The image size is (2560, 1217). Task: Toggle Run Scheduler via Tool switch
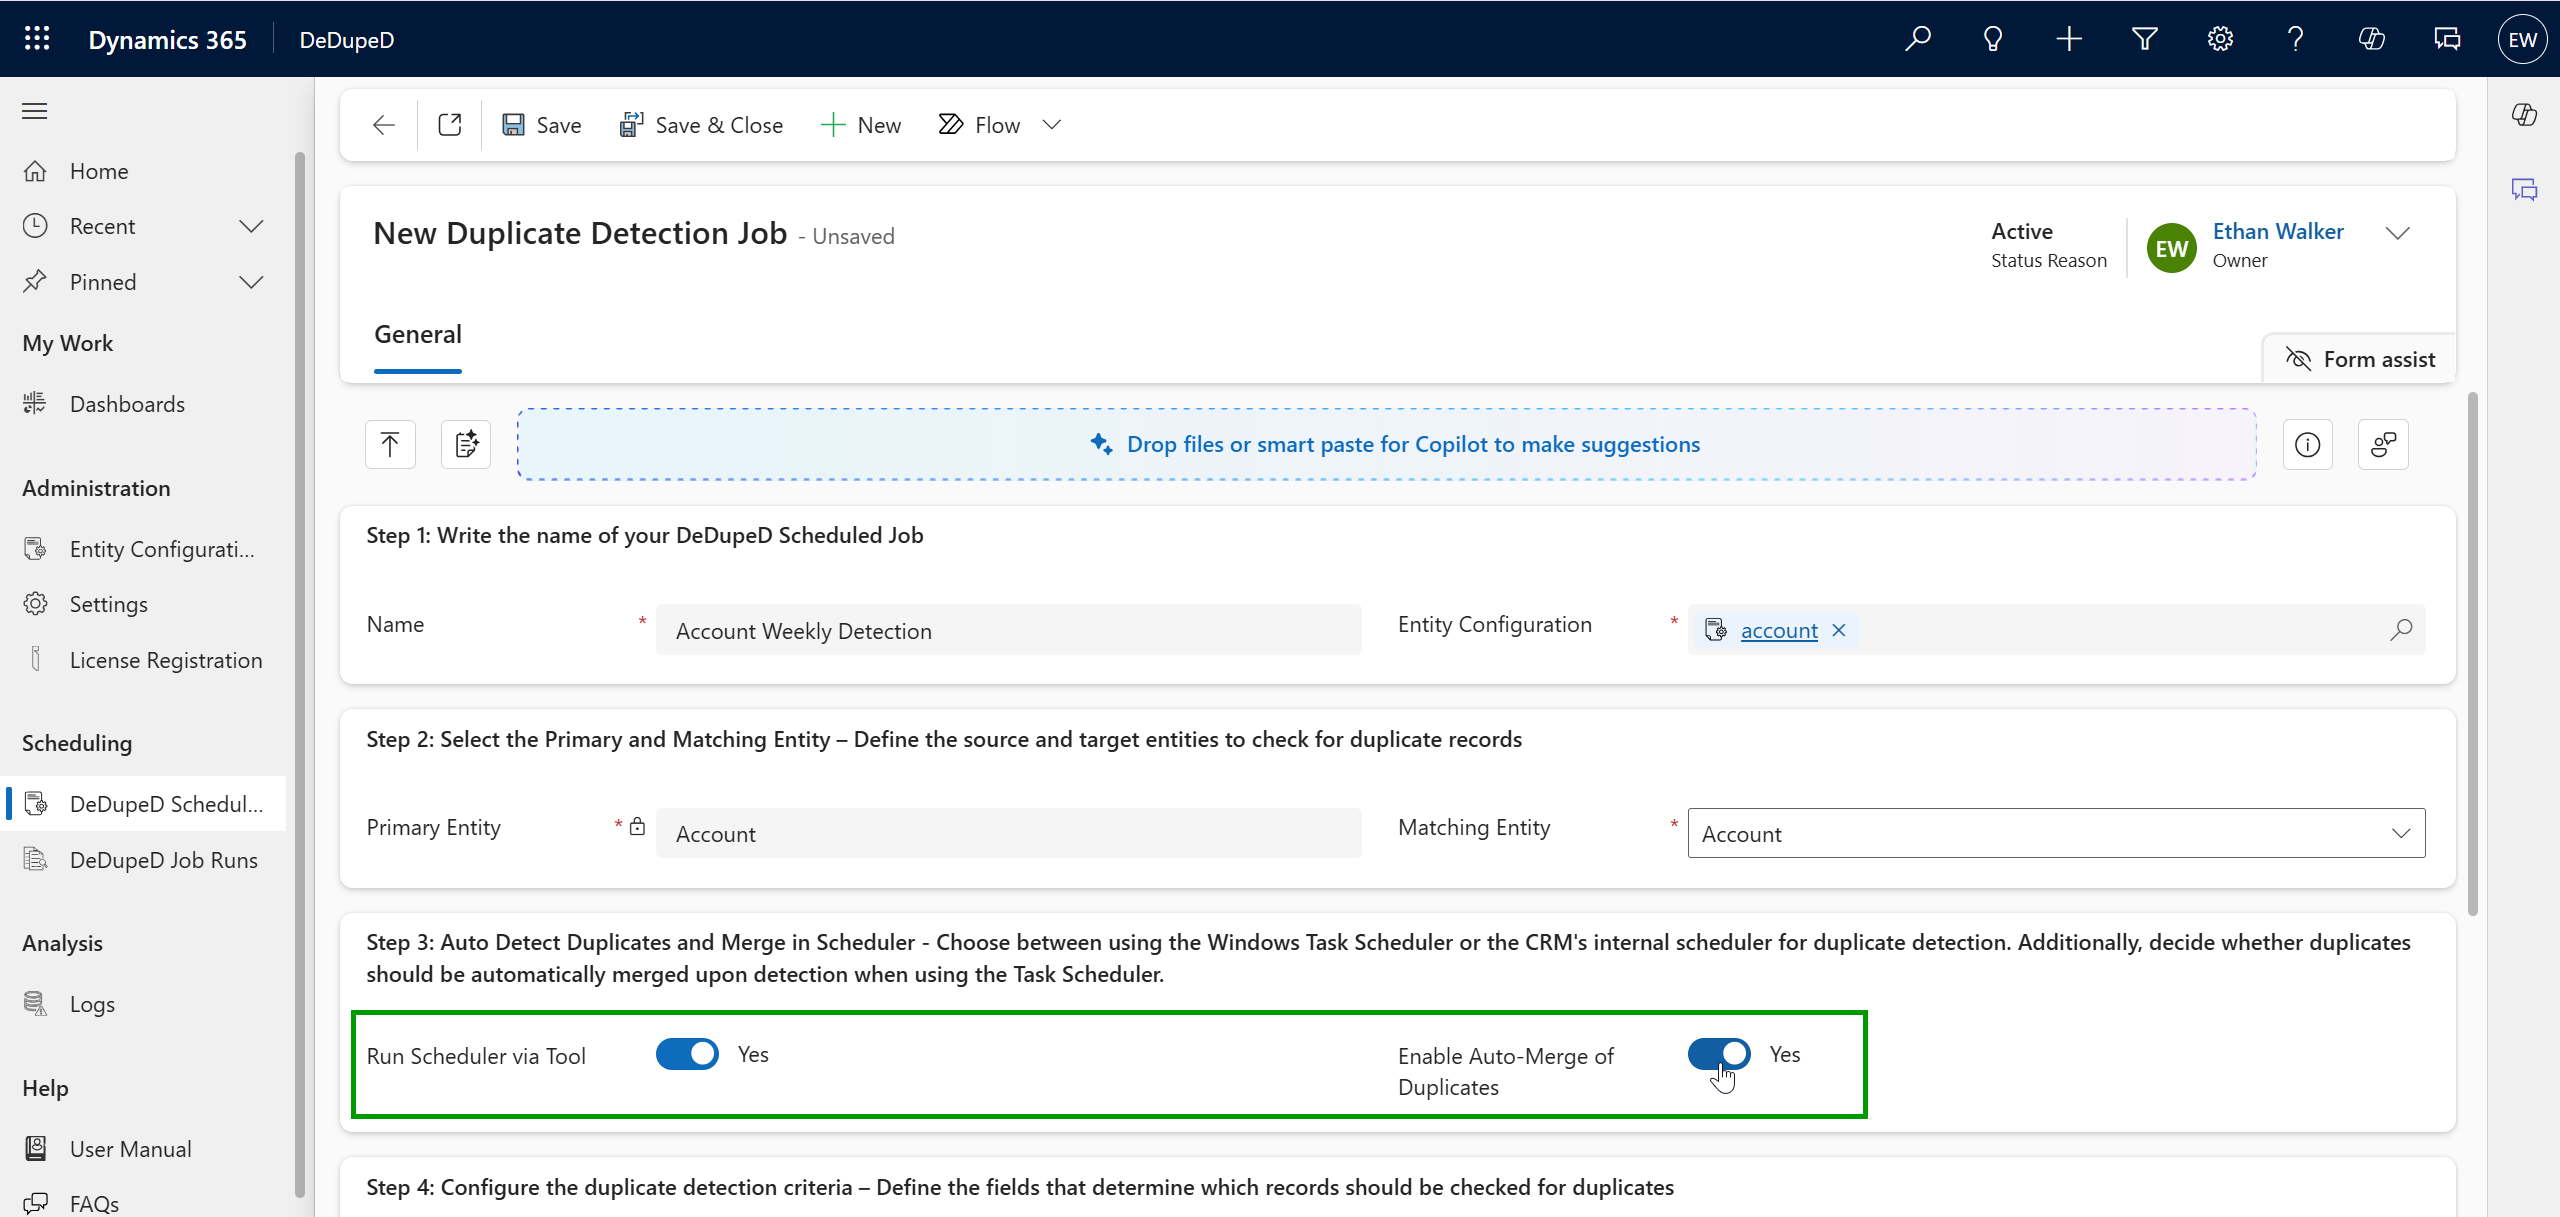tap(687, 1054)
